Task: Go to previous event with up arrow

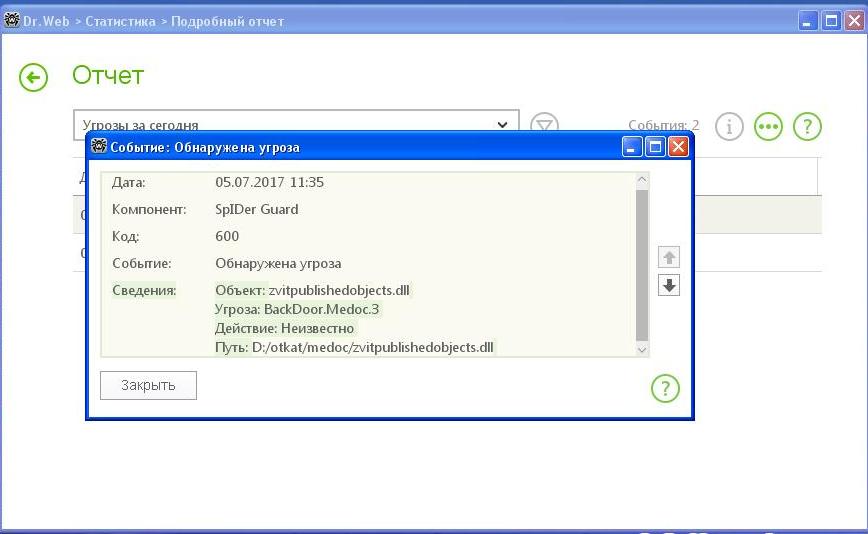Action: [x=669, y=257]
